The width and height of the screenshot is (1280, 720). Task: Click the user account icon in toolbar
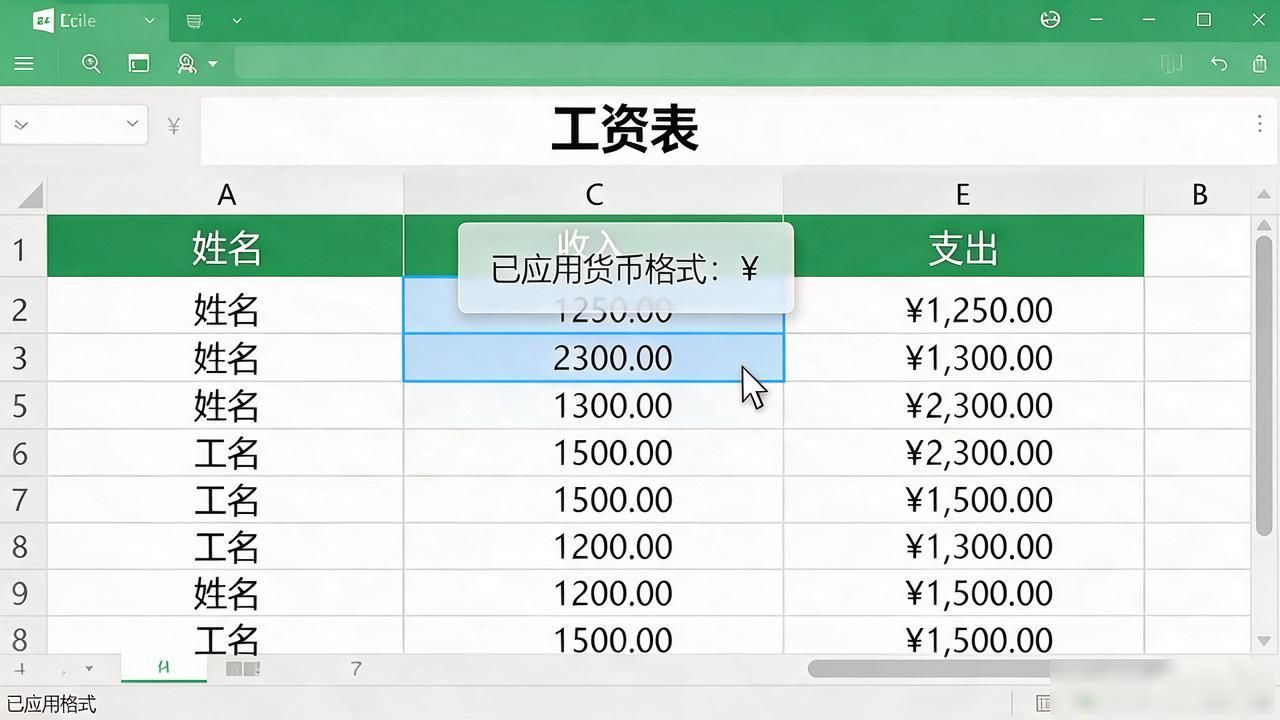click(187, 64)
